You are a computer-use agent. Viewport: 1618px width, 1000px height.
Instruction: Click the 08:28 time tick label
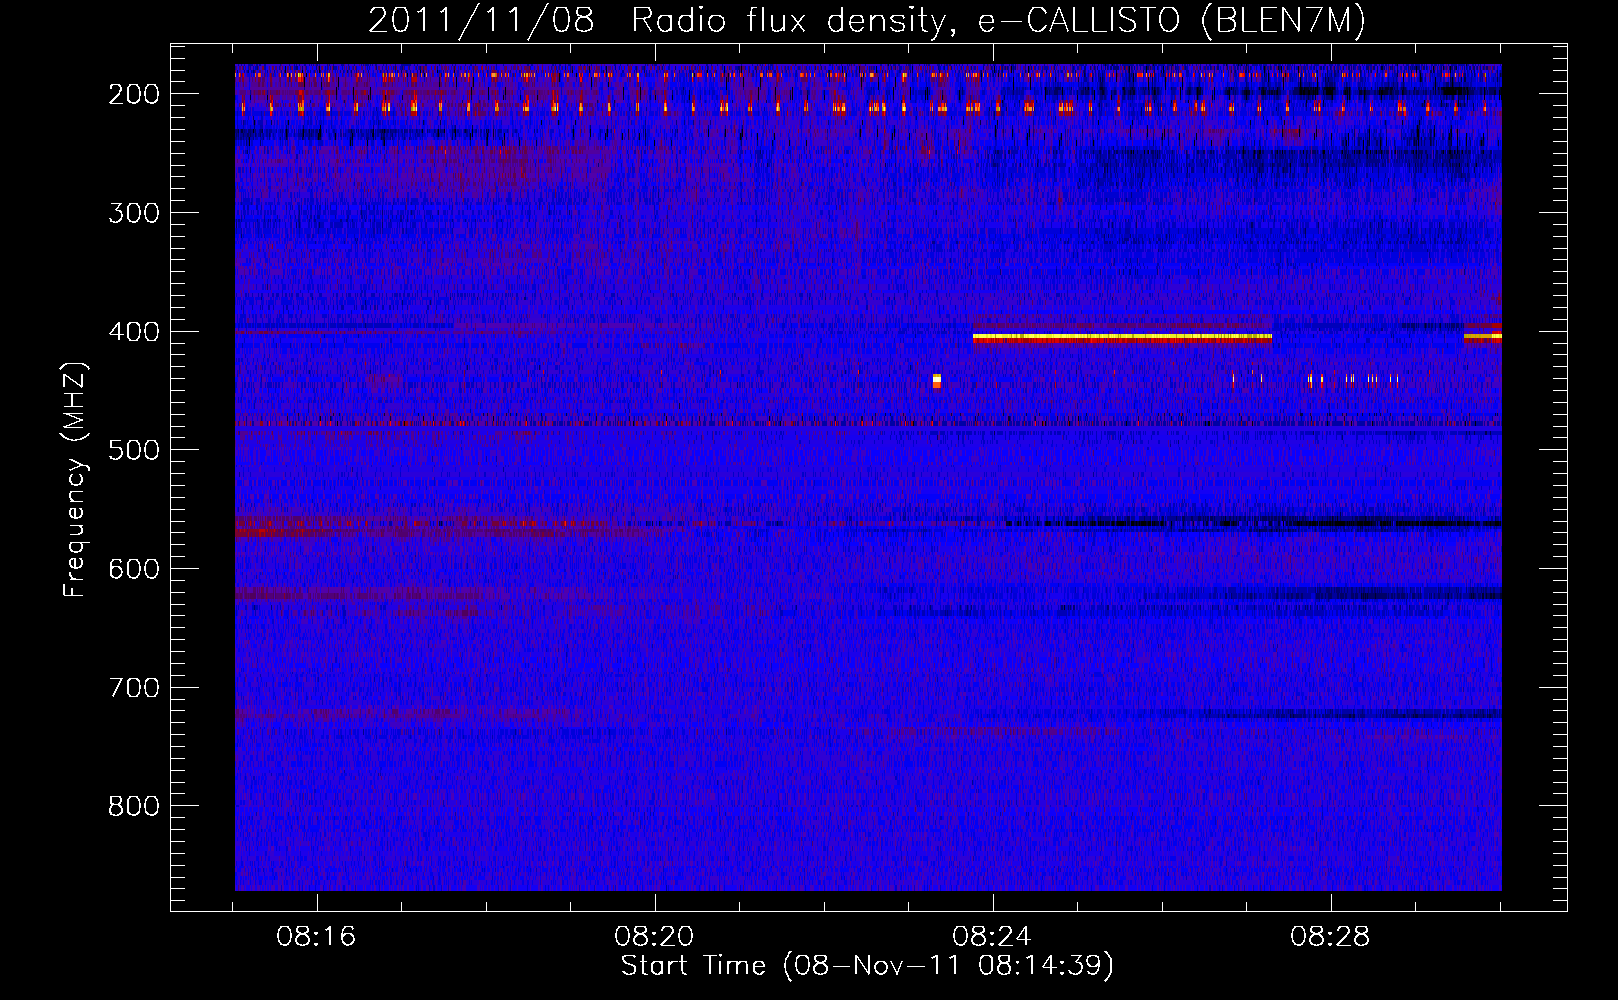click(x=1330, y=937)
